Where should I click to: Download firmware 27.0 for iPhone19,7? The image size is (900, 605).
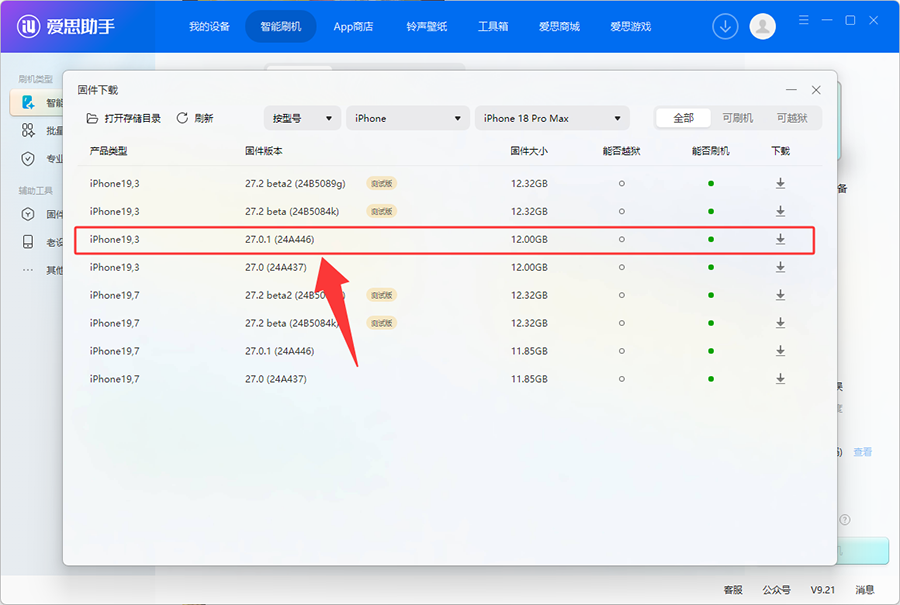point(780,379)
